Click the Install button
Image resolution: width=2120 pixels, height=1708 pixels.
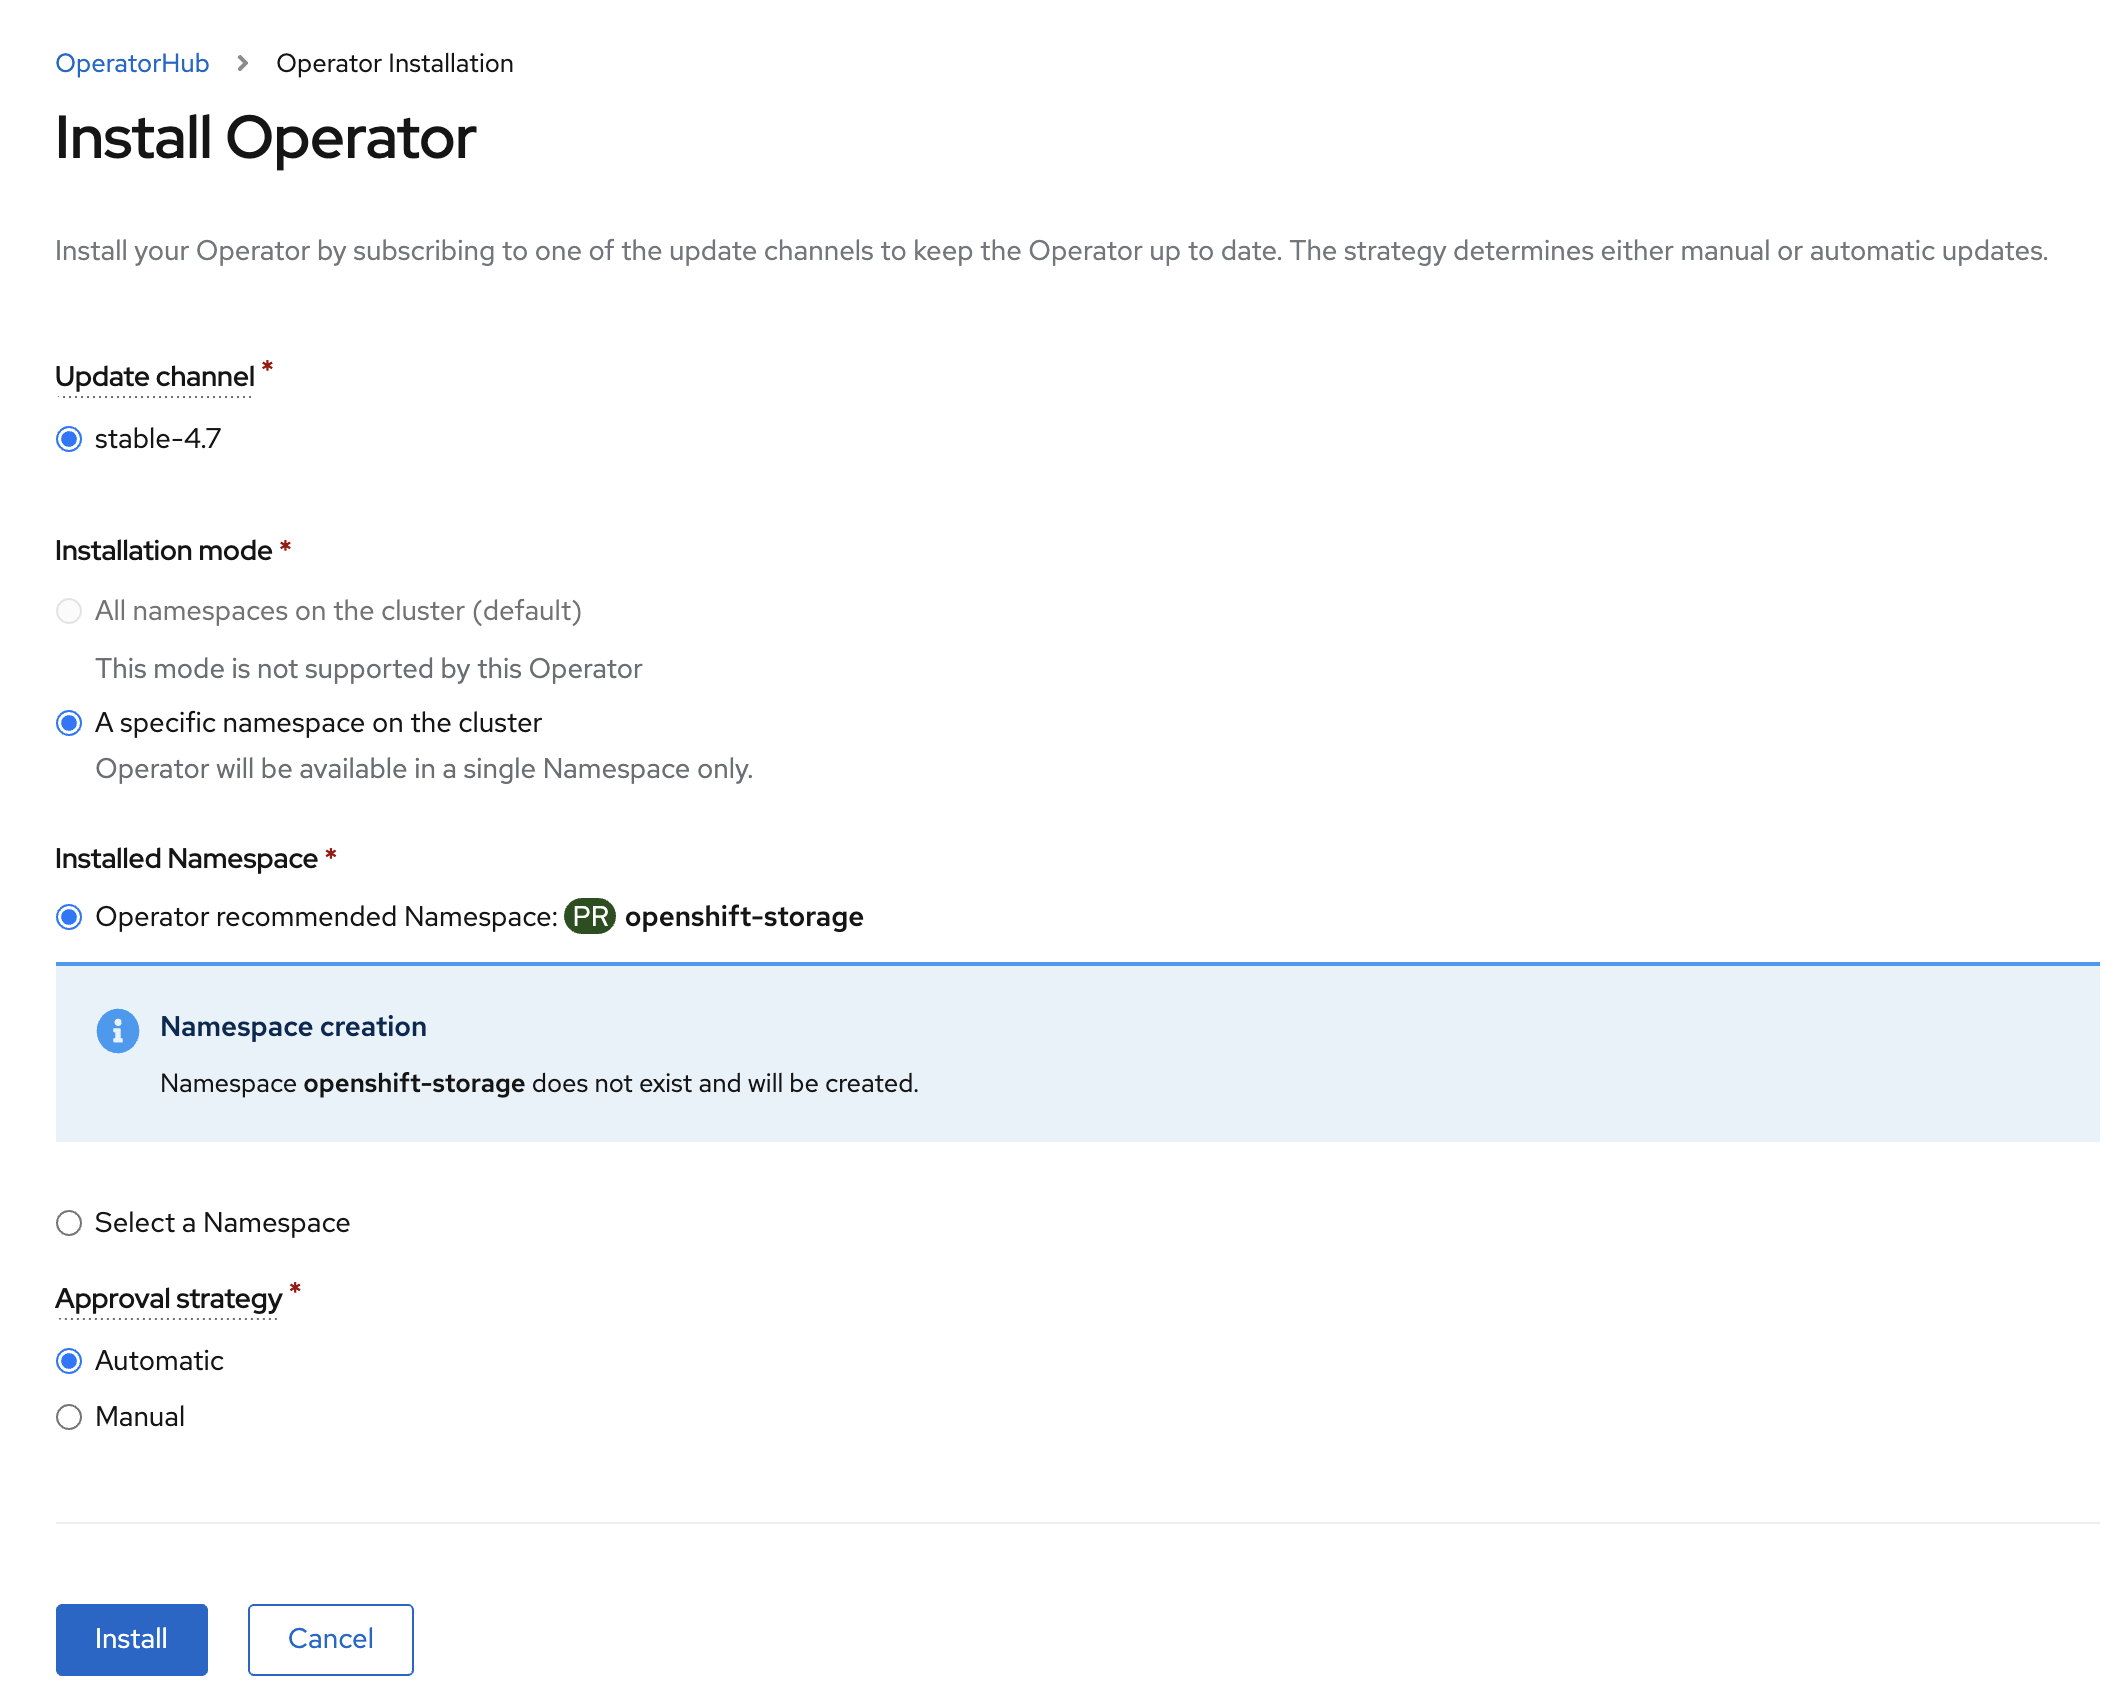coord(132,1639)
